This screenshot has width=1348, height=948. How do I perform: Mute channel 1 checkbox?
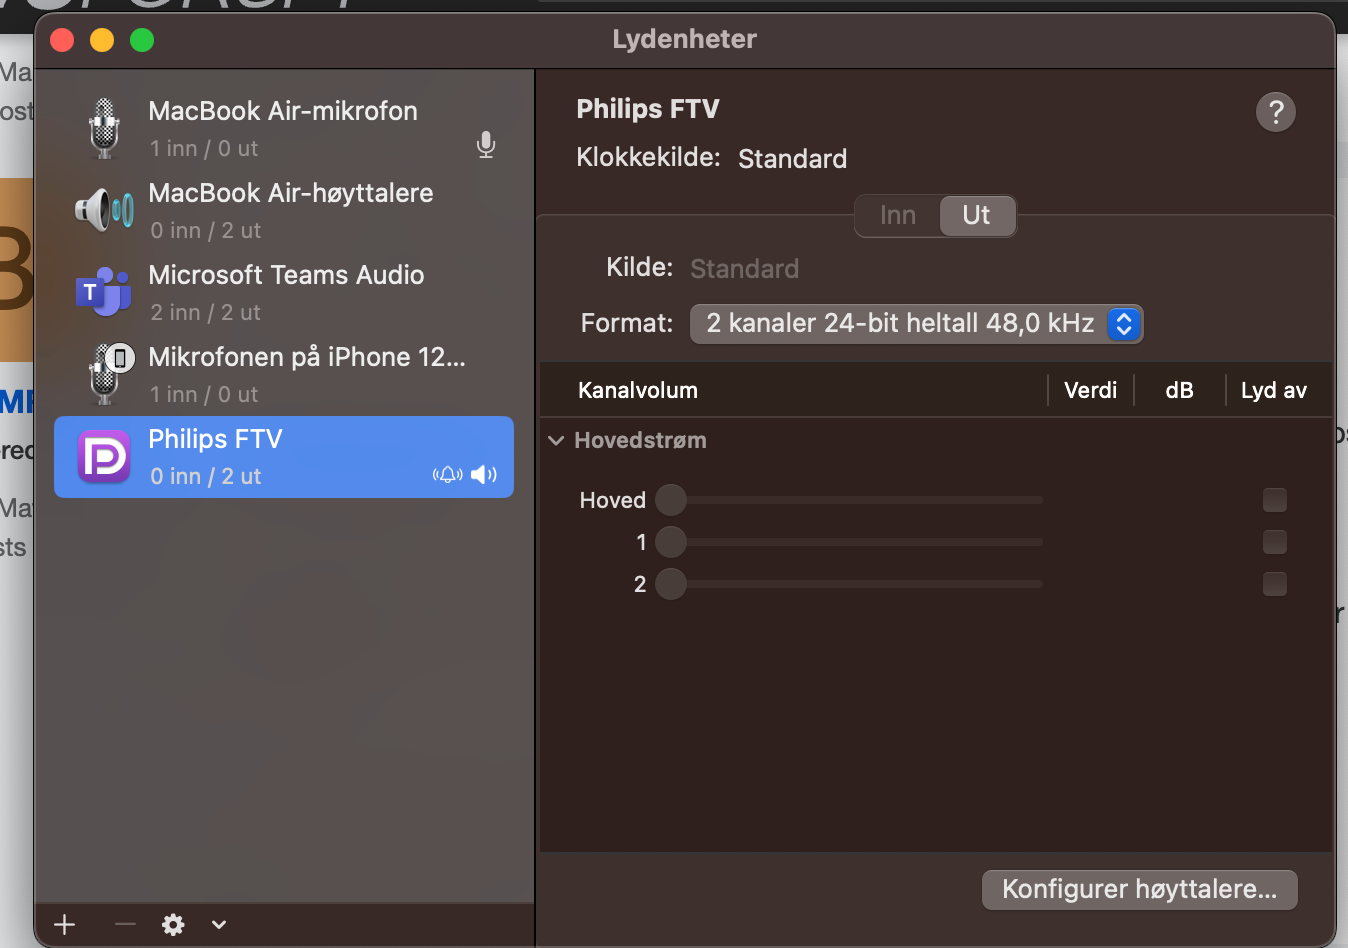coord(1274,542)
